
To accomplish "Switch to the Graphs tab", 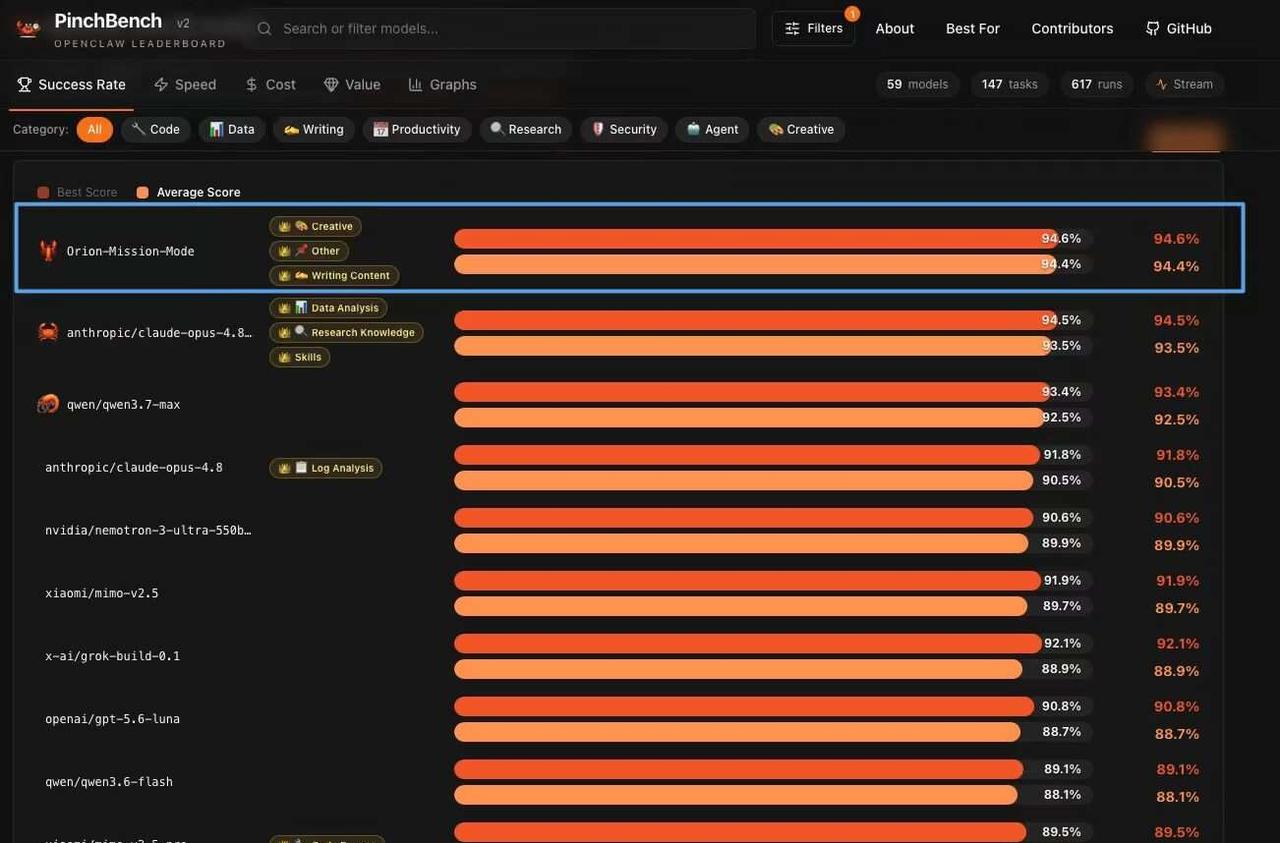I will coord(443,84).
